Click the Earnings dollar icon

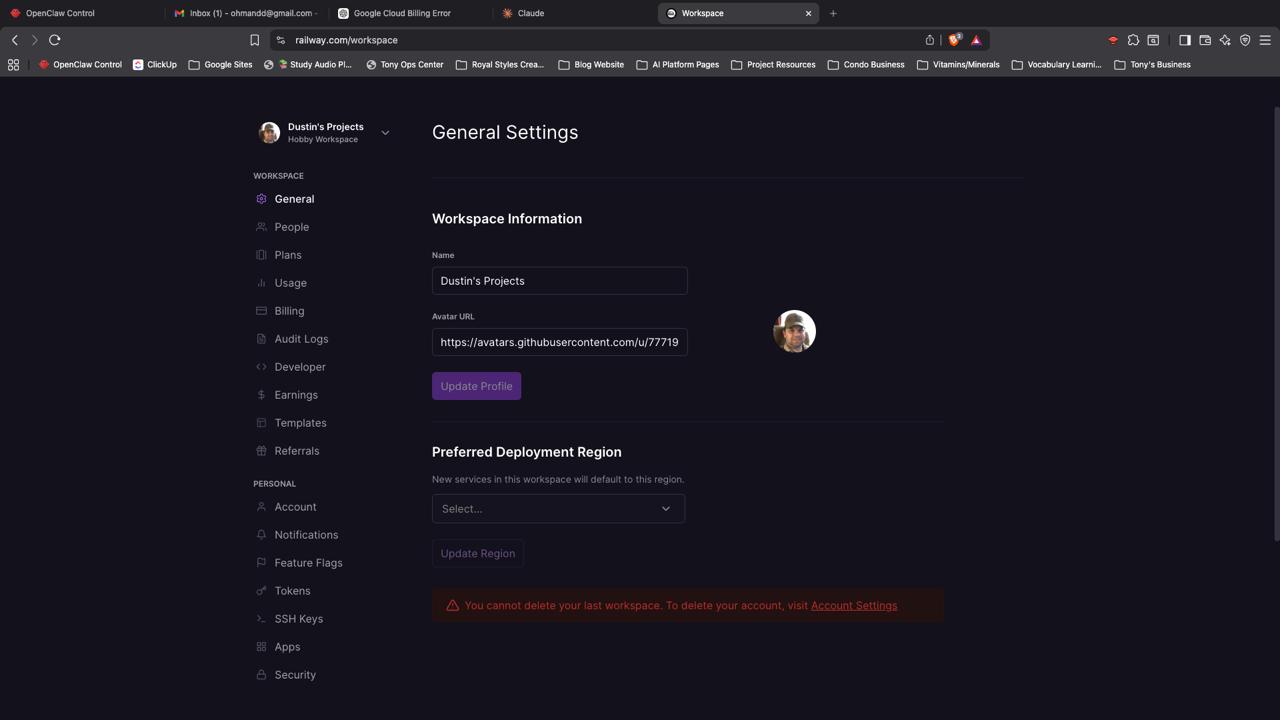click(x=261, y=395)
